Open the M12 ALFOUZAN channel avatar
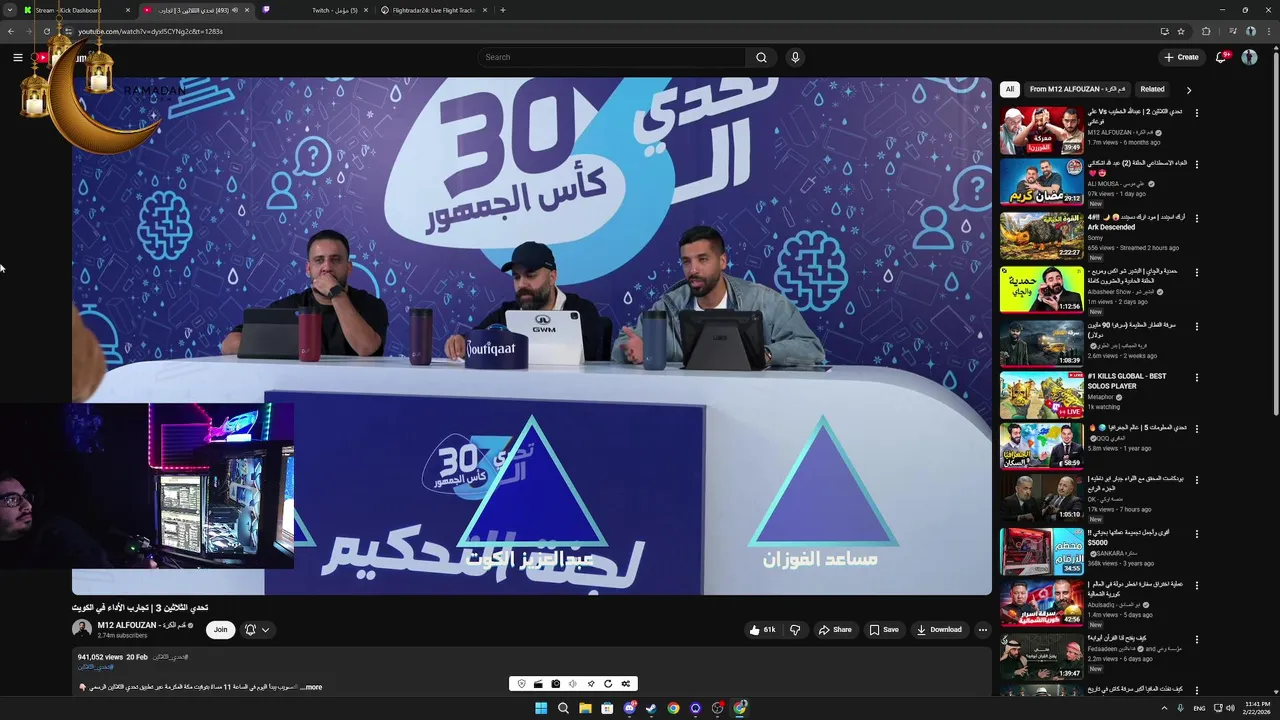1280x720 pixels. [82, 629]
